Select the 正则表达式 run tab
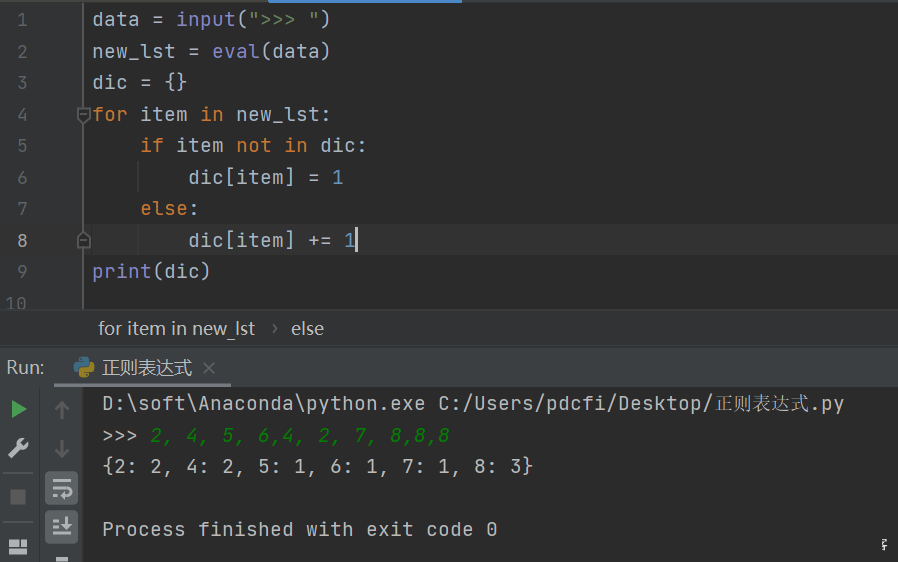Screen dimensions: 898x562 (x=147, y=368)
